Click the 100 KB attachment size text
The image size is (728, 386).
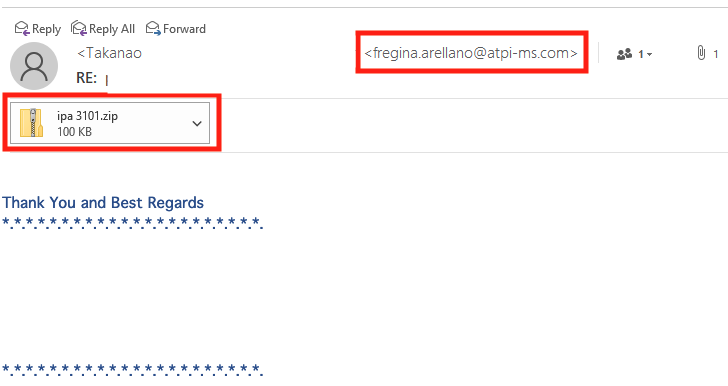74,131
